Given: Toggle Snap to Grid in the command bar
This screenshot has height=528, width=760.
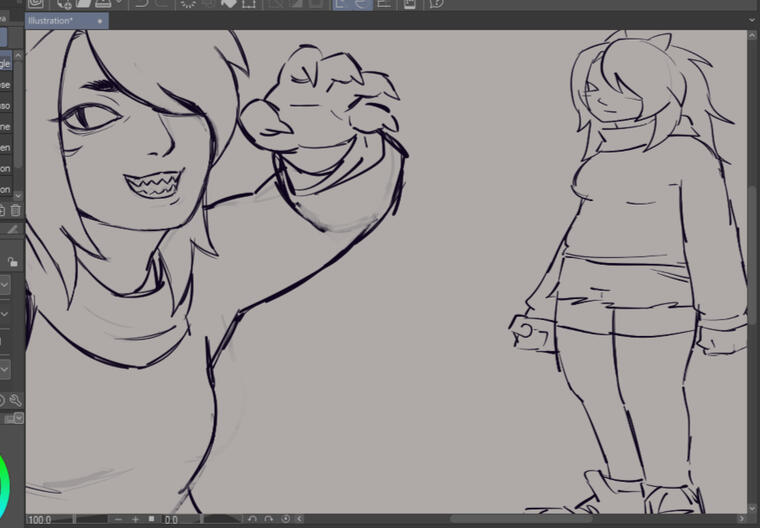Looking at the screenshot, I should [x=383, y=4].
